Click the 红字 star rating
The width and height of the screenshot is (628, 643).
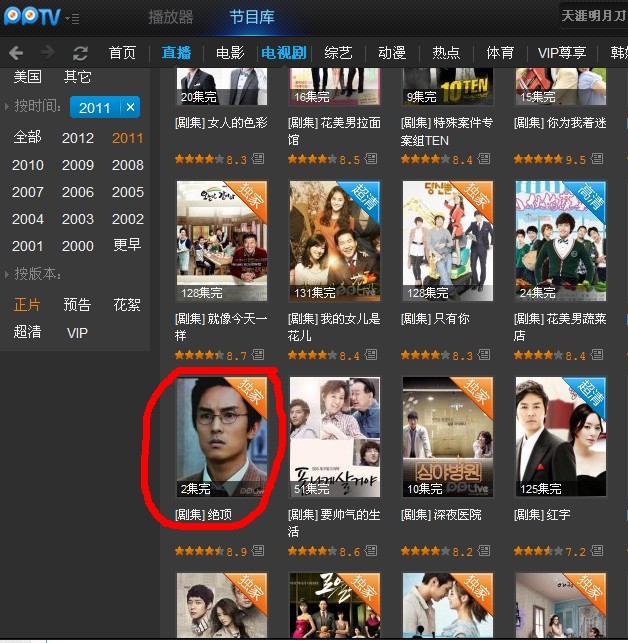click(x=538, y=551)
